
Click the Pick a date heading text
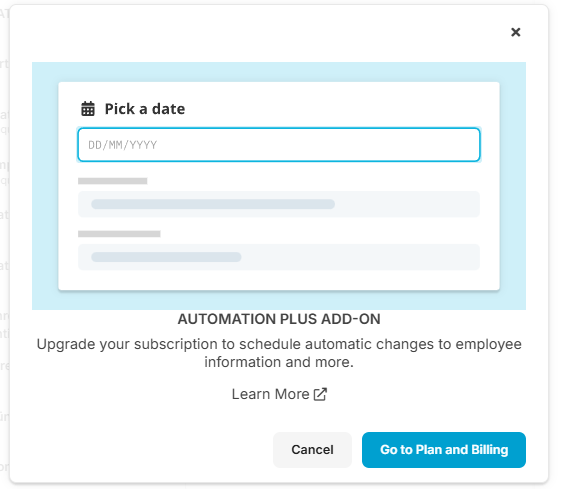[145, 109]
